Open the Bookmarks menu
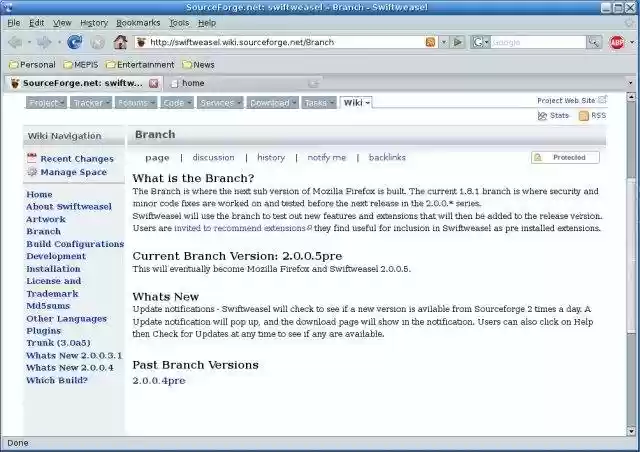640x452 pixels. coord(138,23)
